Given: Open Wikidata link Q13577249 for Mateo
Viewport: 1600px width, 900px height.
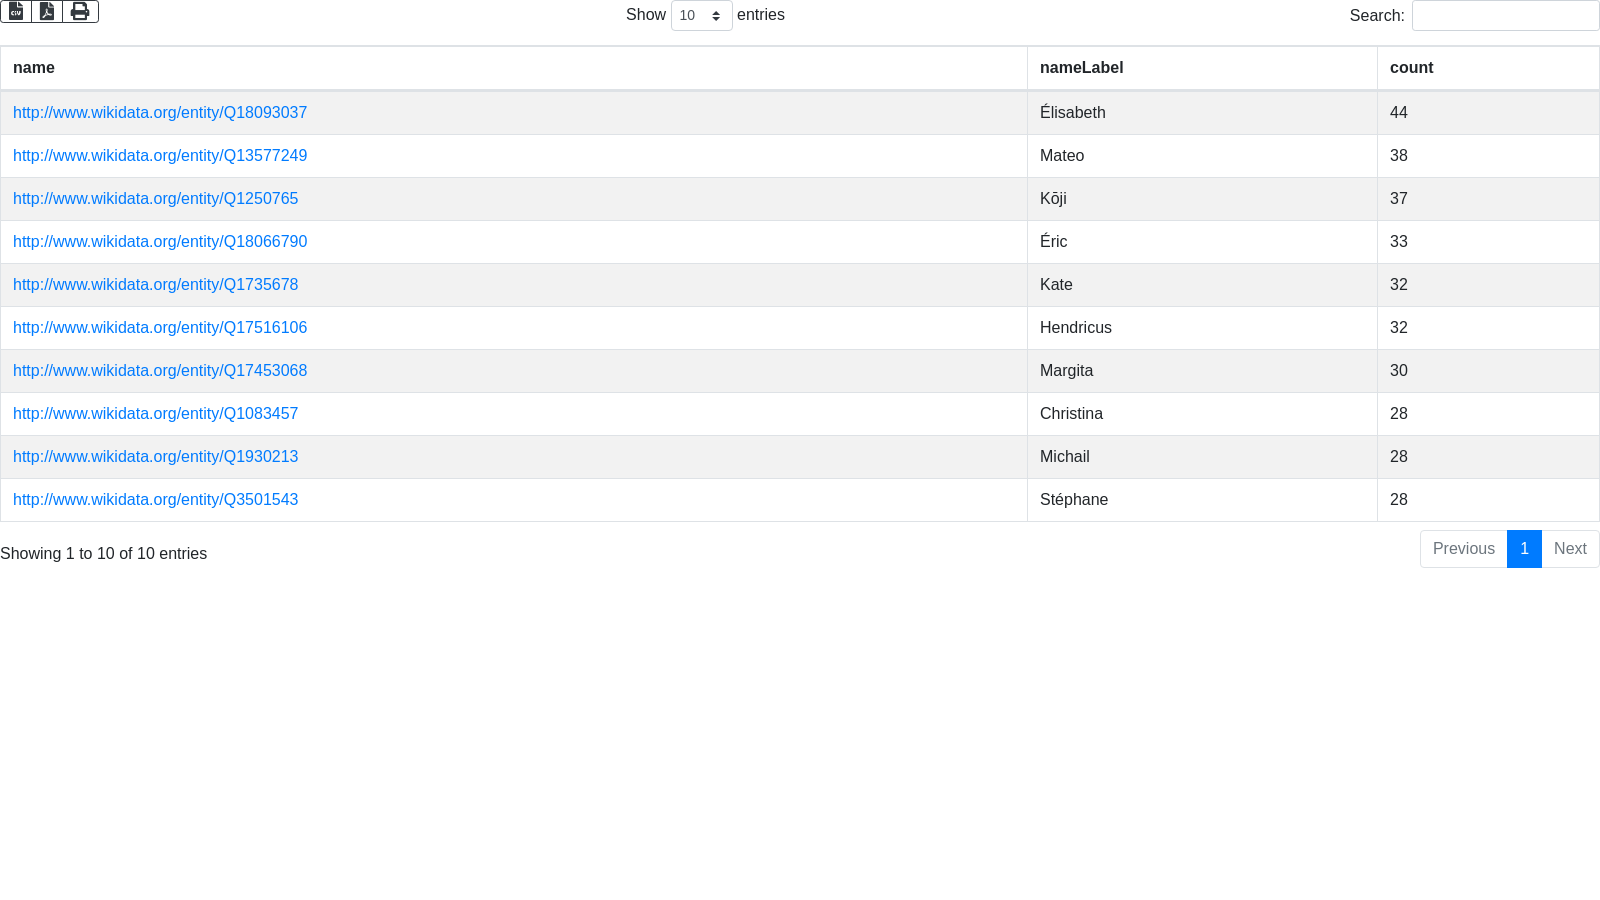Looking at the screenshot, I should 160,156.
